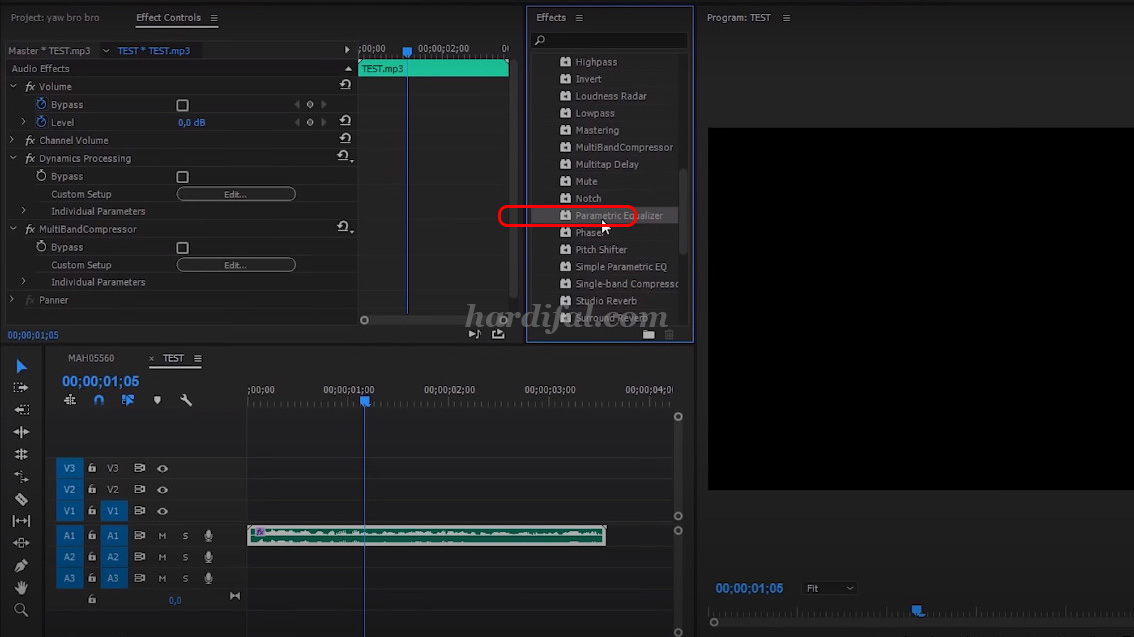
Task: Click Dynamics Processing Edit button
Action: tap(236, 194)
